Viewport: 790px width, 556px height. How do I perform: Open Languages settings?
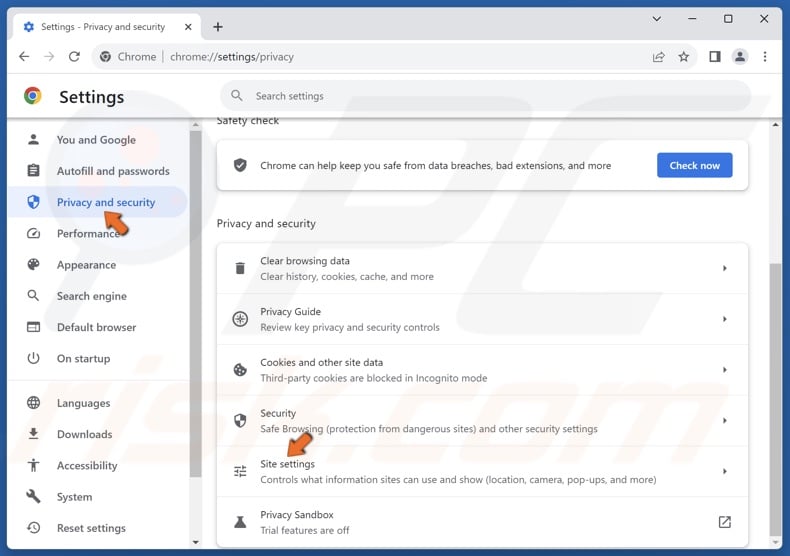[97, 402]
